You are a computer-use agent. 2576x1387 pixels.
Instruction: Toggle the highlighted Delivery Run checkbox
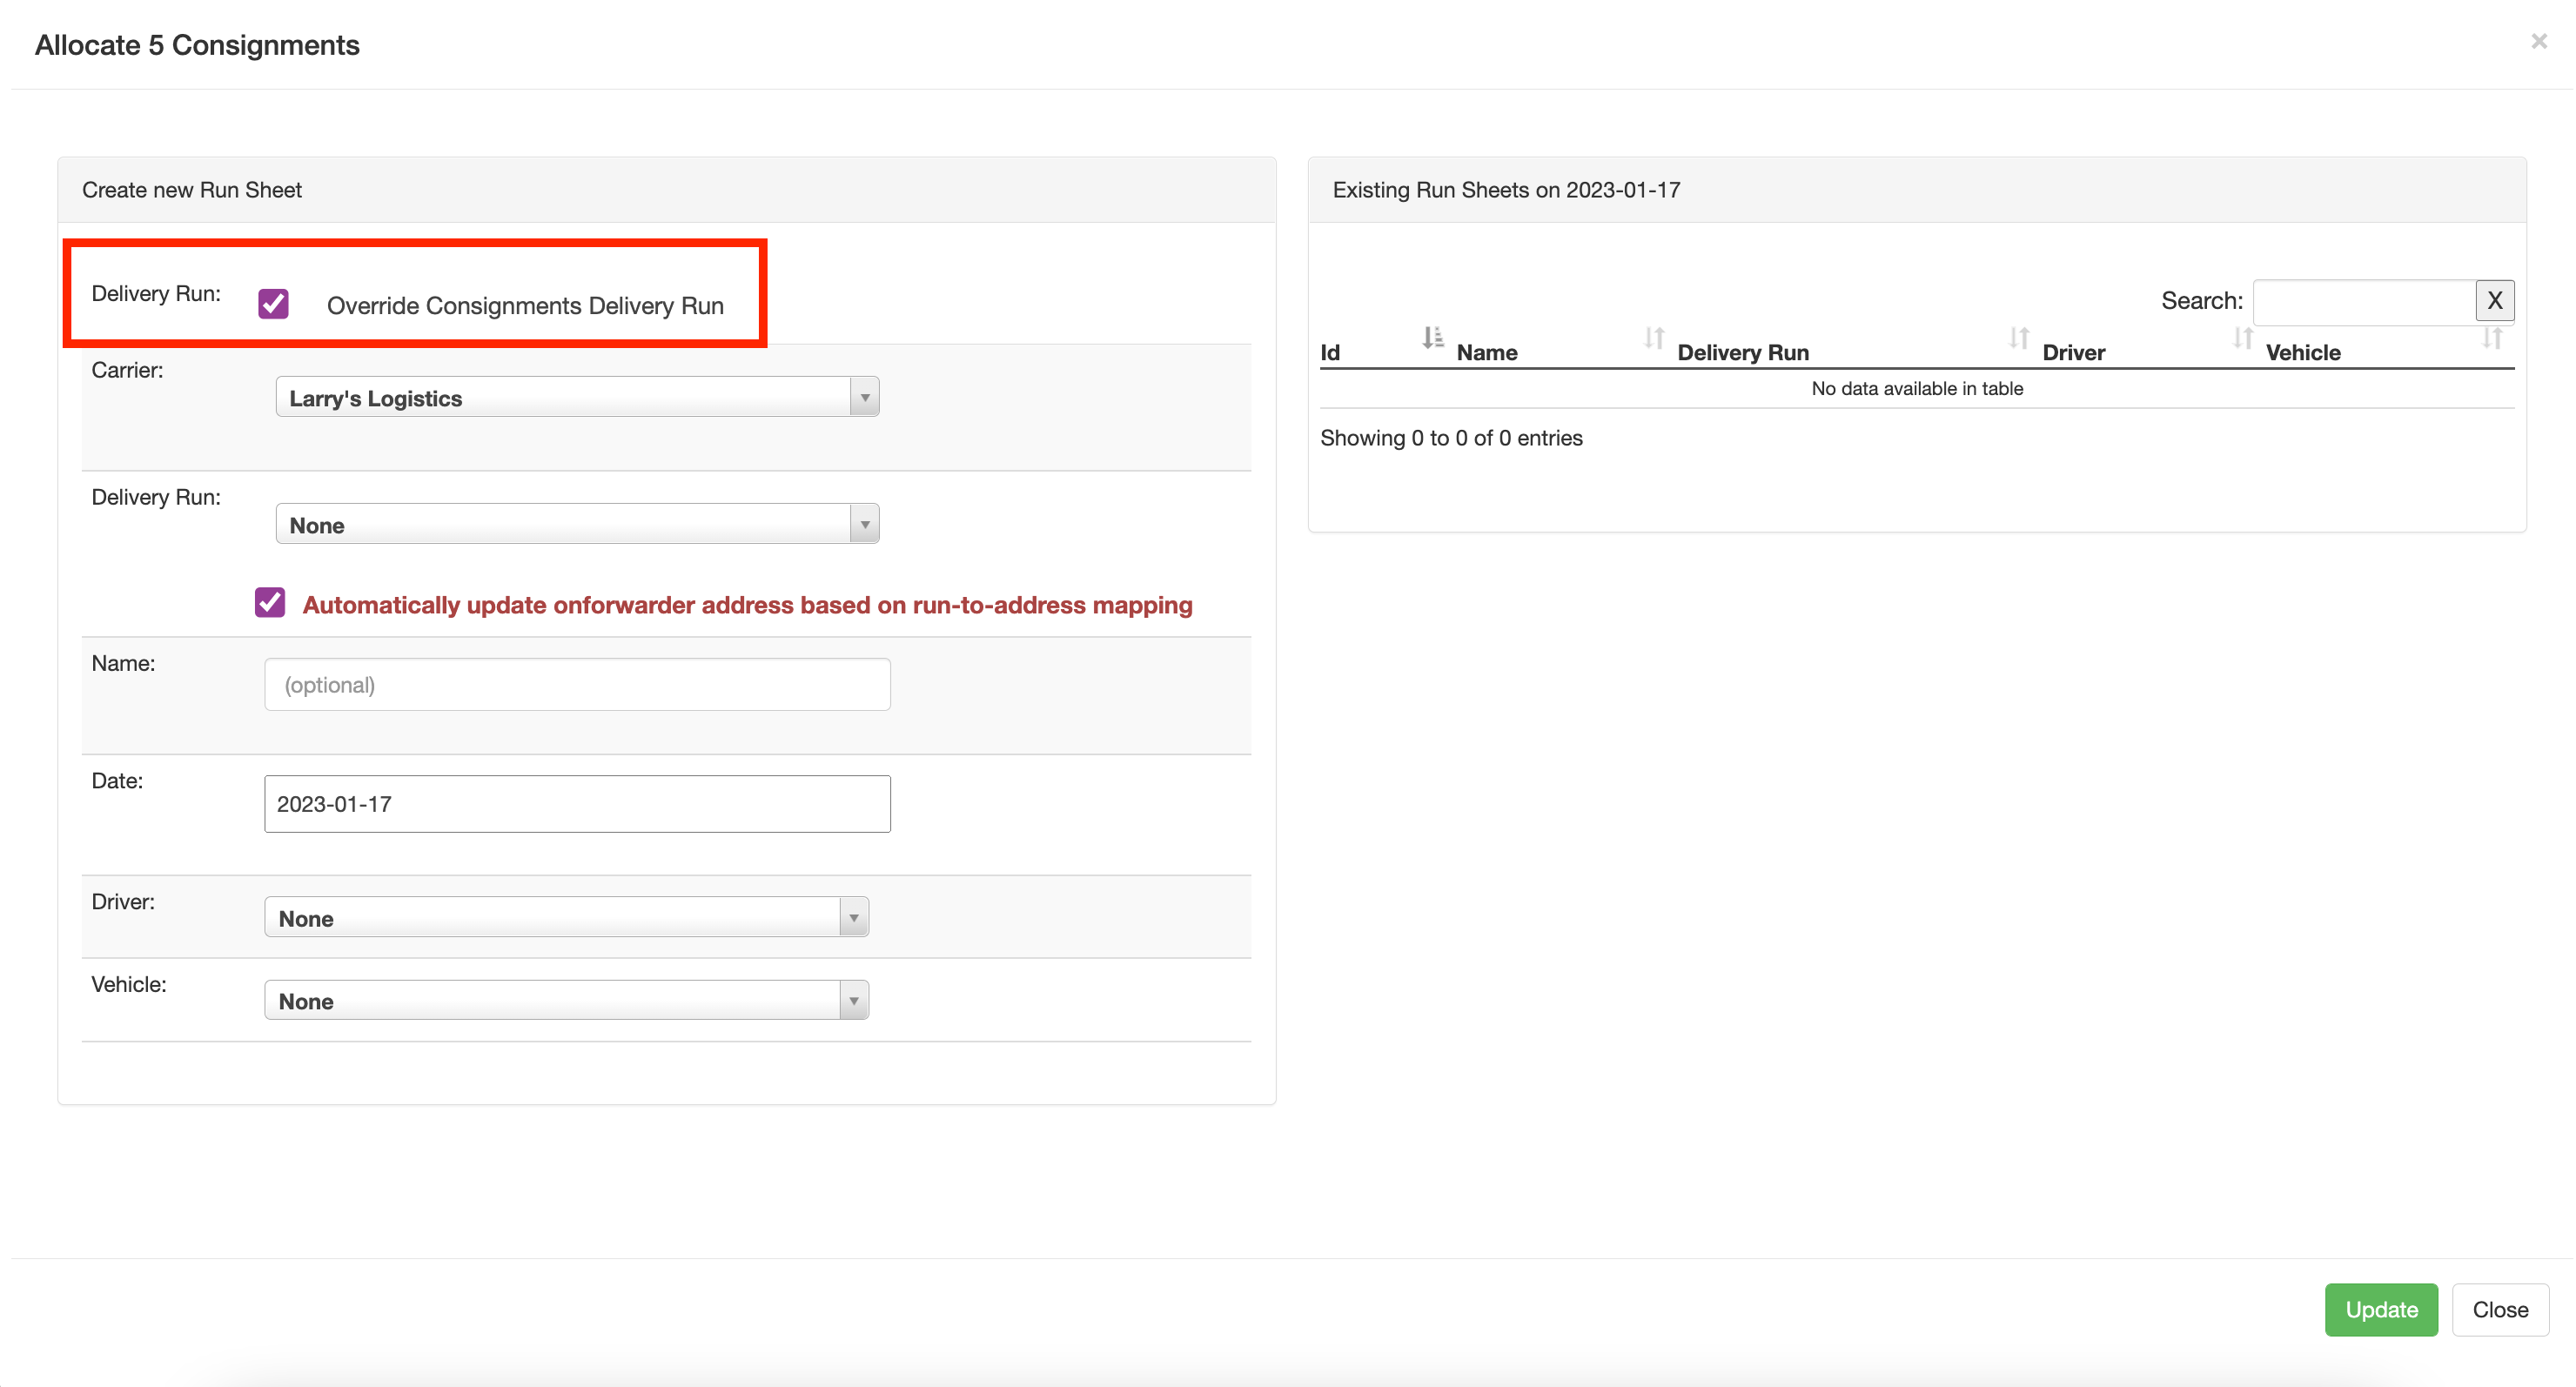point(272,303)
